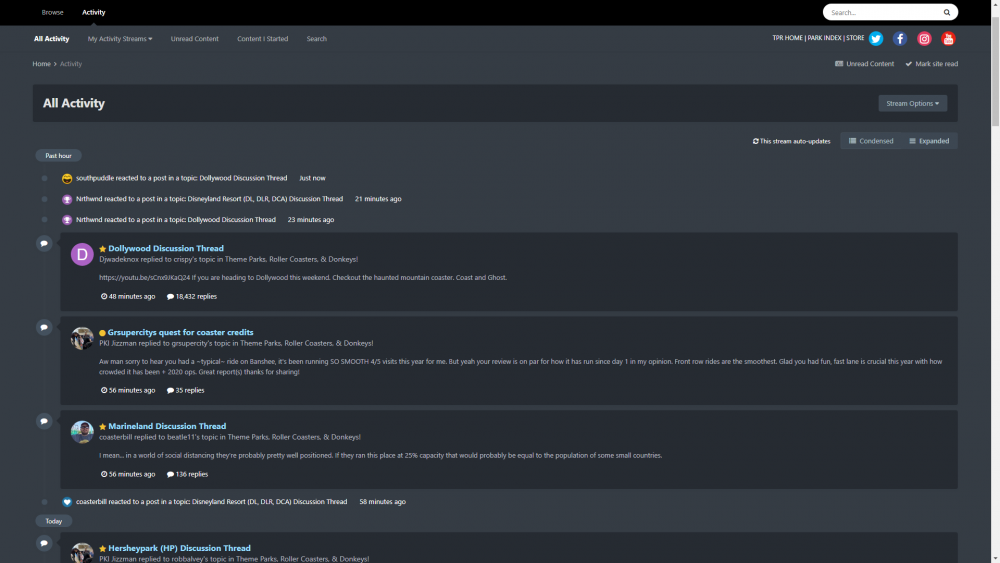Viewport: 1000px width, 563px height.
Task: Click into the Search input field
Action: pos(882,13)
